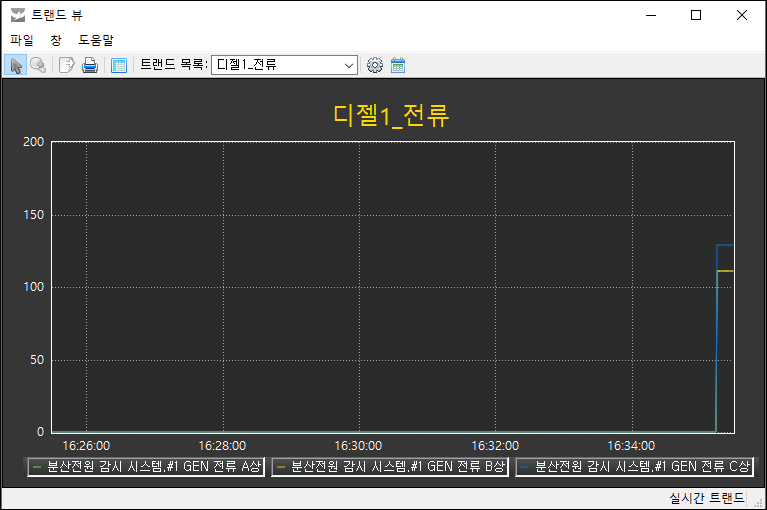
Task: Click the 100 value axis label
Action: 34,287
